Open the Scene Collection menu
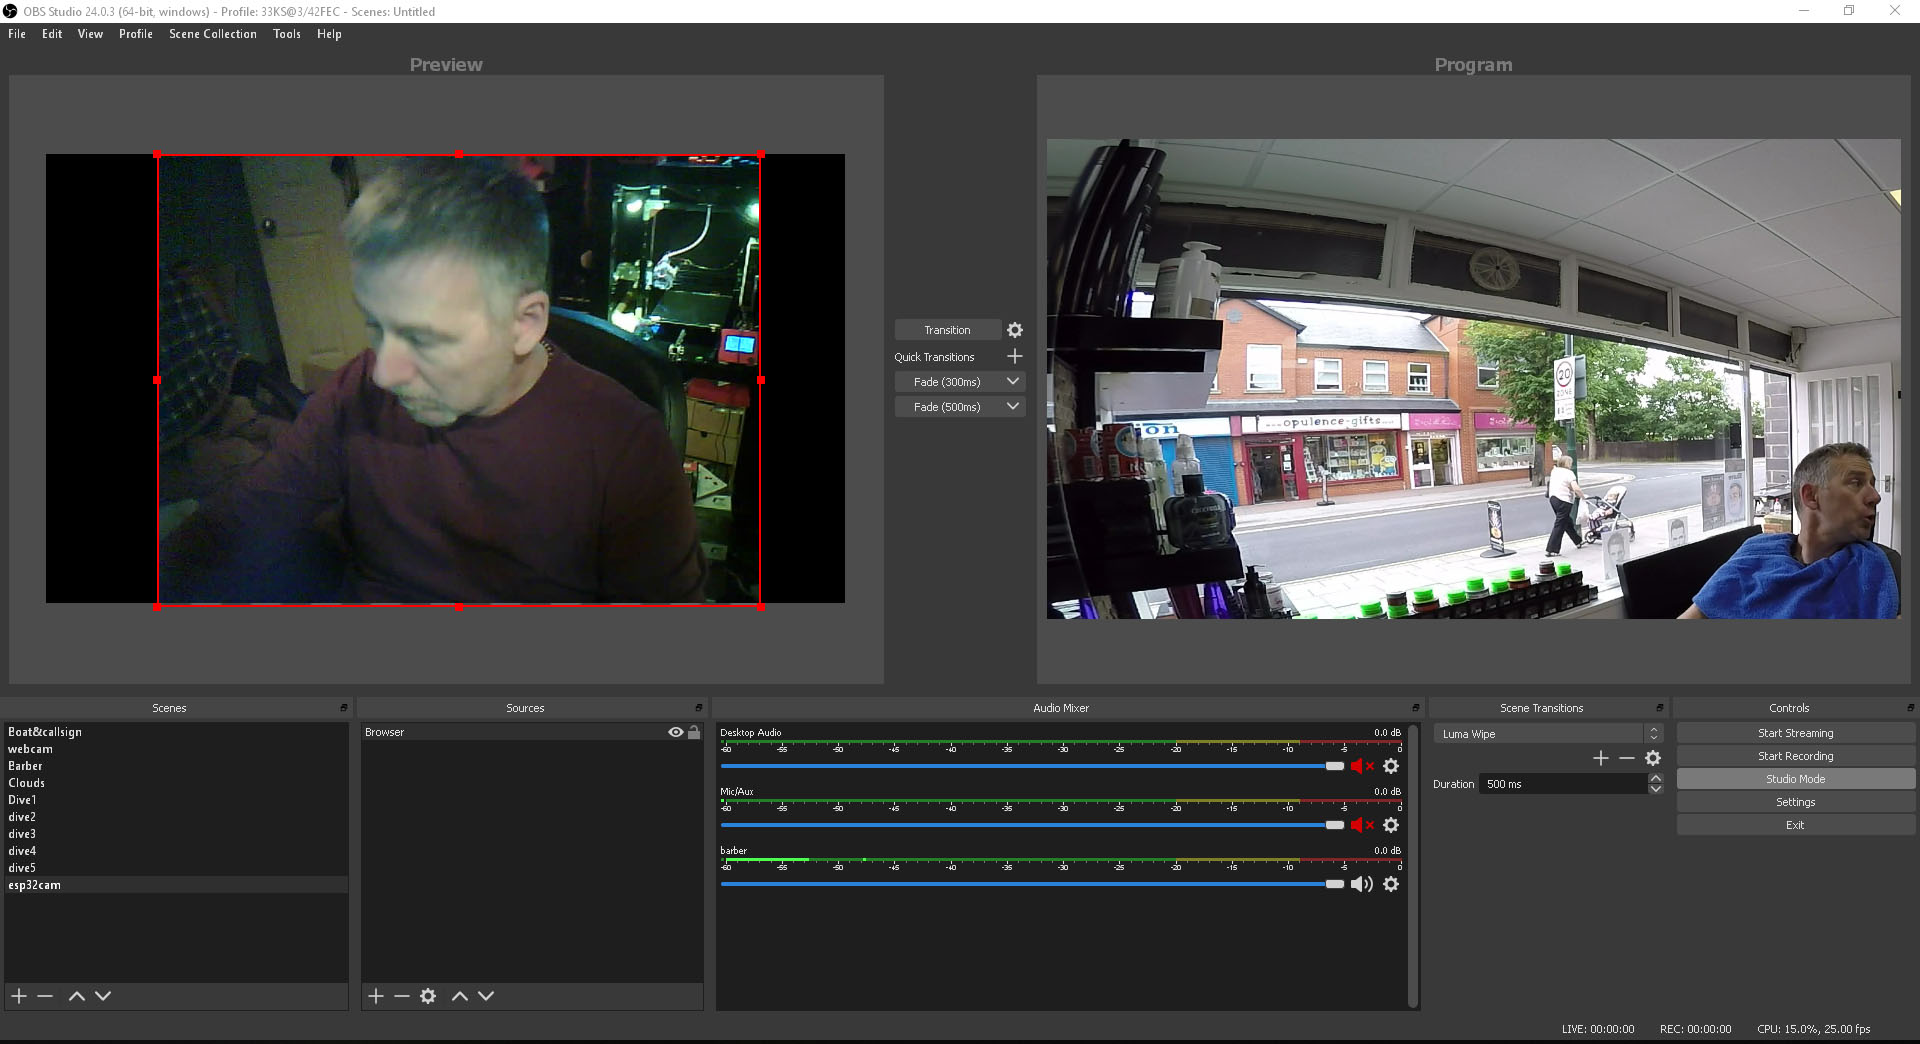The height and width of the screenshot is (1044, 1920). (x=213, y=34)
